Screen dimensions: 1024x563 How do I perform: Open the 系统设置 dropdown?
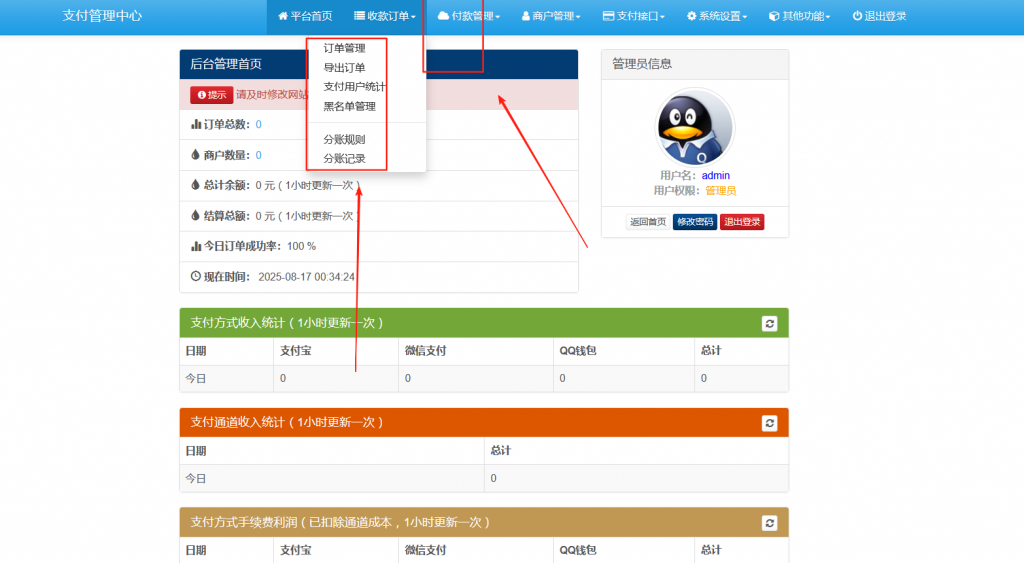(x=717, y=17)
